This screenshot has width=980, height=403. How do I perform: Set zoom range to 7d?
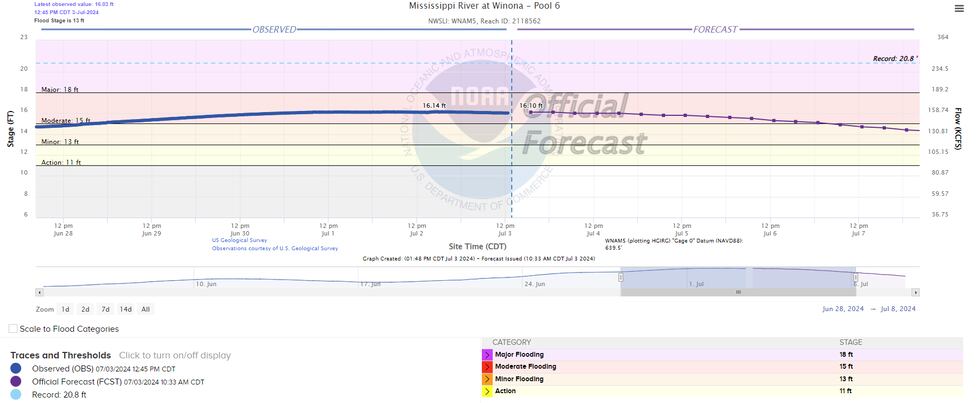click(x=106, y=309)
